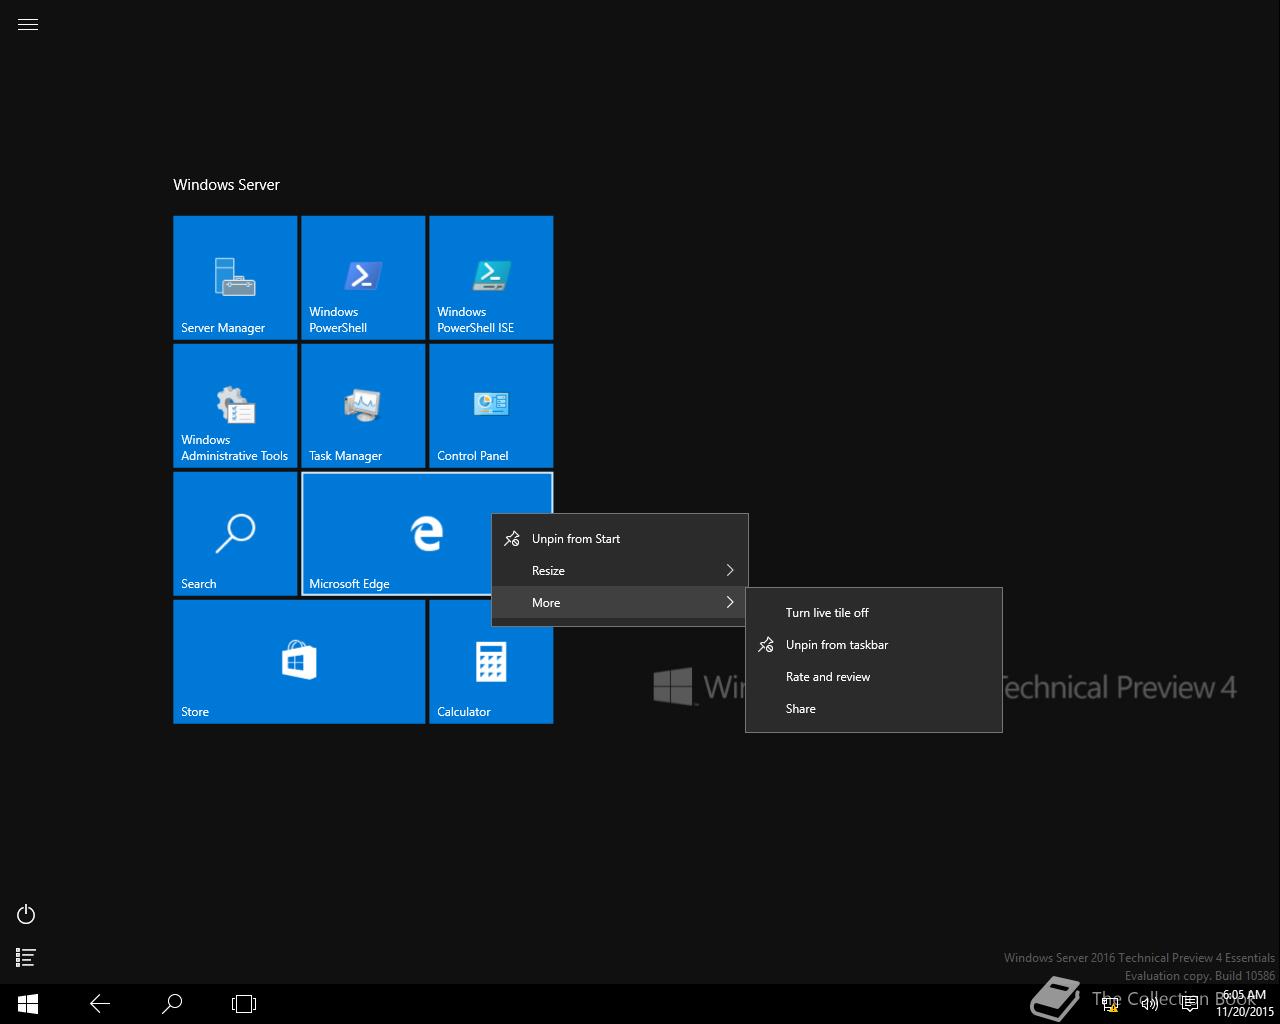Image resolution: width=1280 pixels, height=1024 pixels.
Task: Select Unpin from taskbar option
Action: 874,645
